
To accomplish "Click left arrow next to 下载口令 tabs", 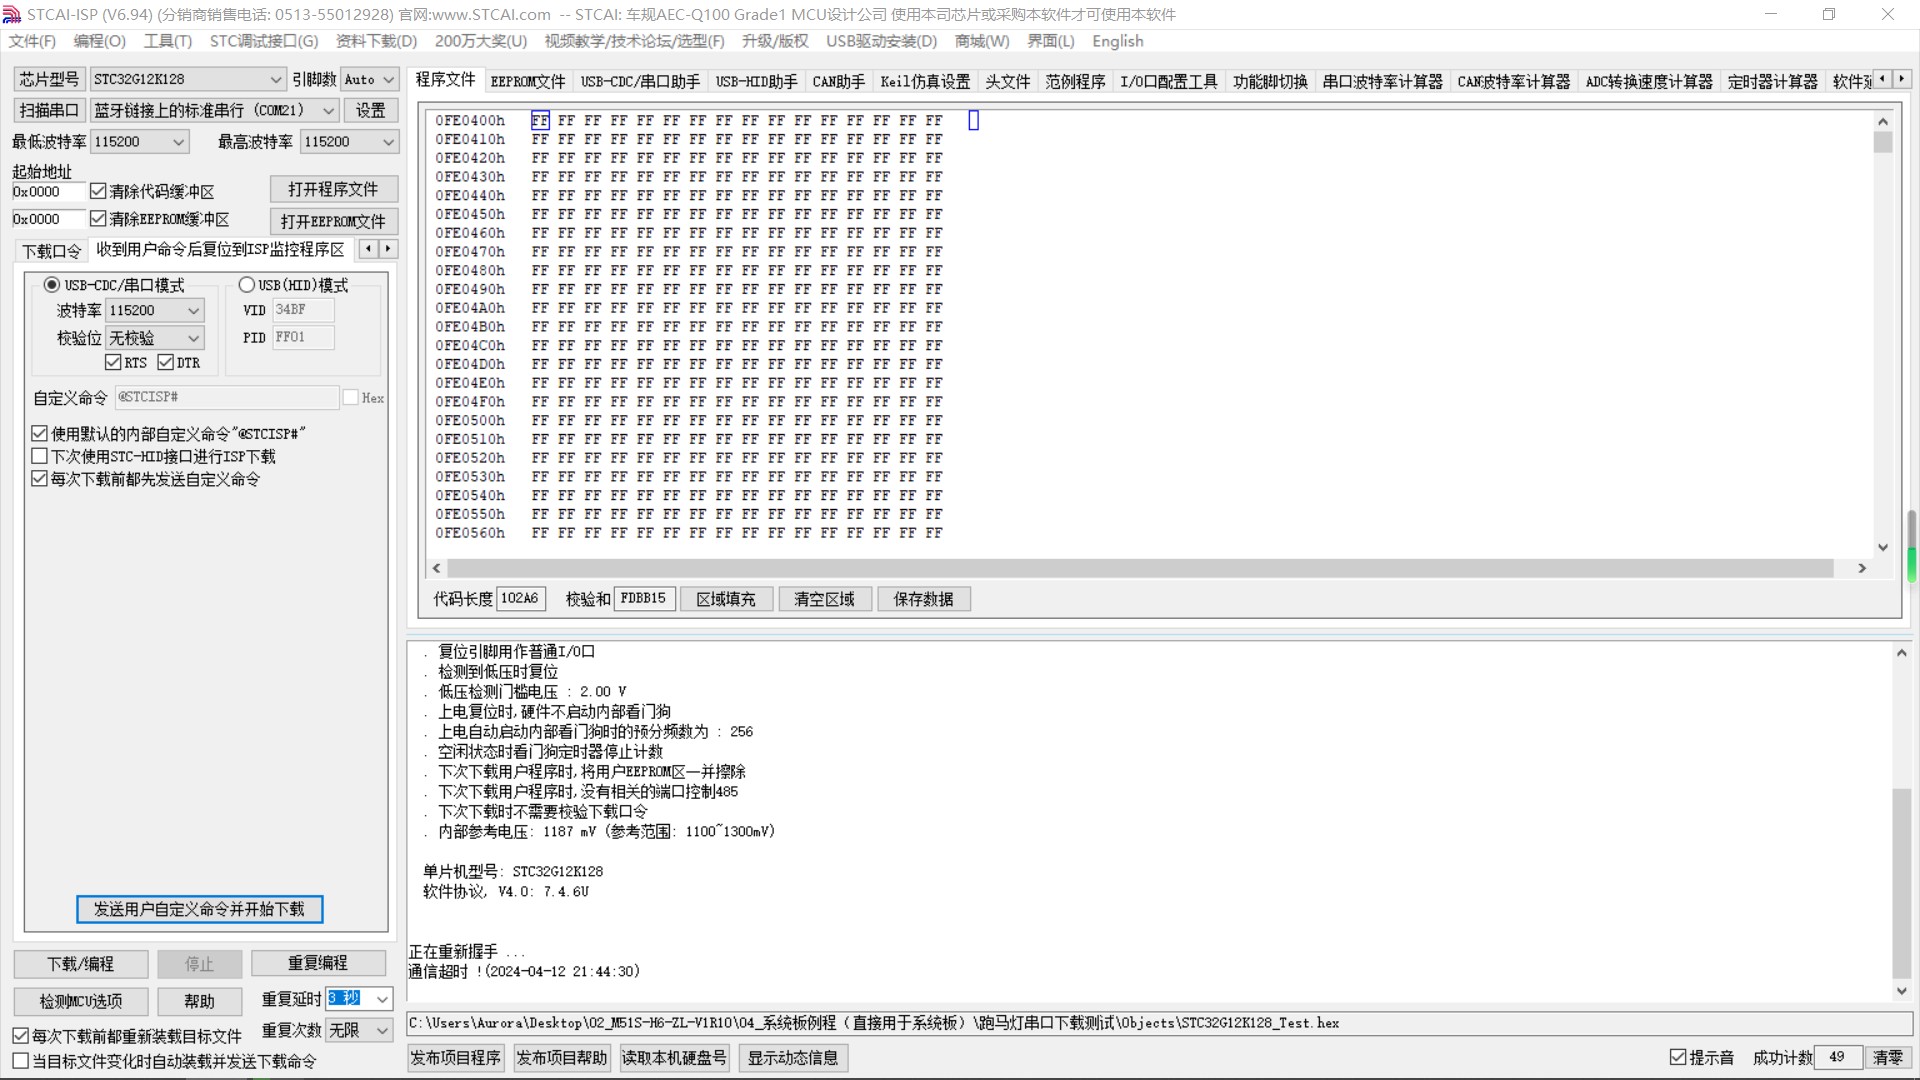I will (x=369, y=248).
